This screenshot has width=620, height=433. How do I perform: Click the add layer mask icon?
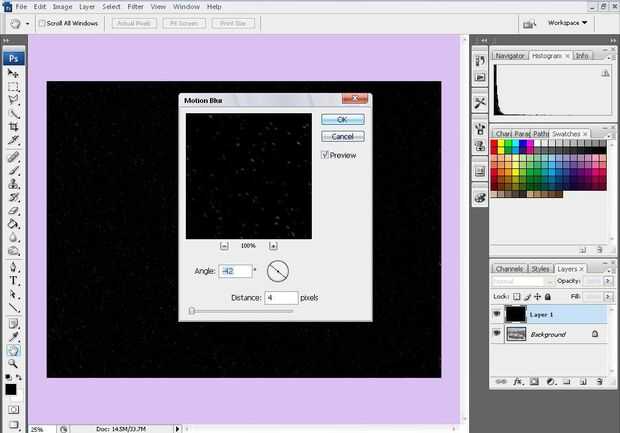534,382
